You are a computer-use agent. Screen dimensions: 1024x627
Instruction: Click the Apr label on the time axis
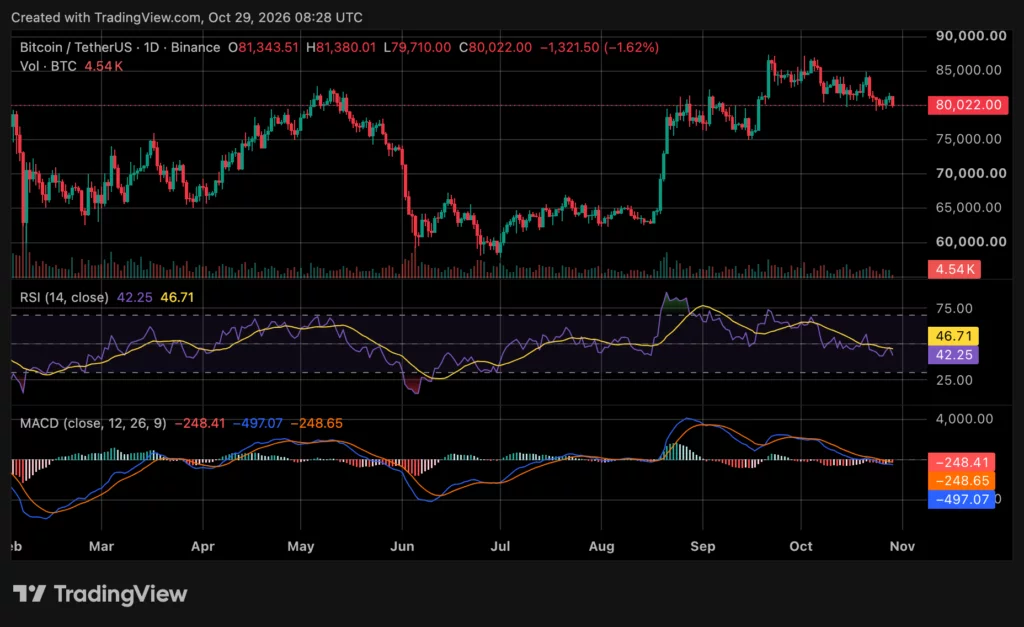[202, 546]
